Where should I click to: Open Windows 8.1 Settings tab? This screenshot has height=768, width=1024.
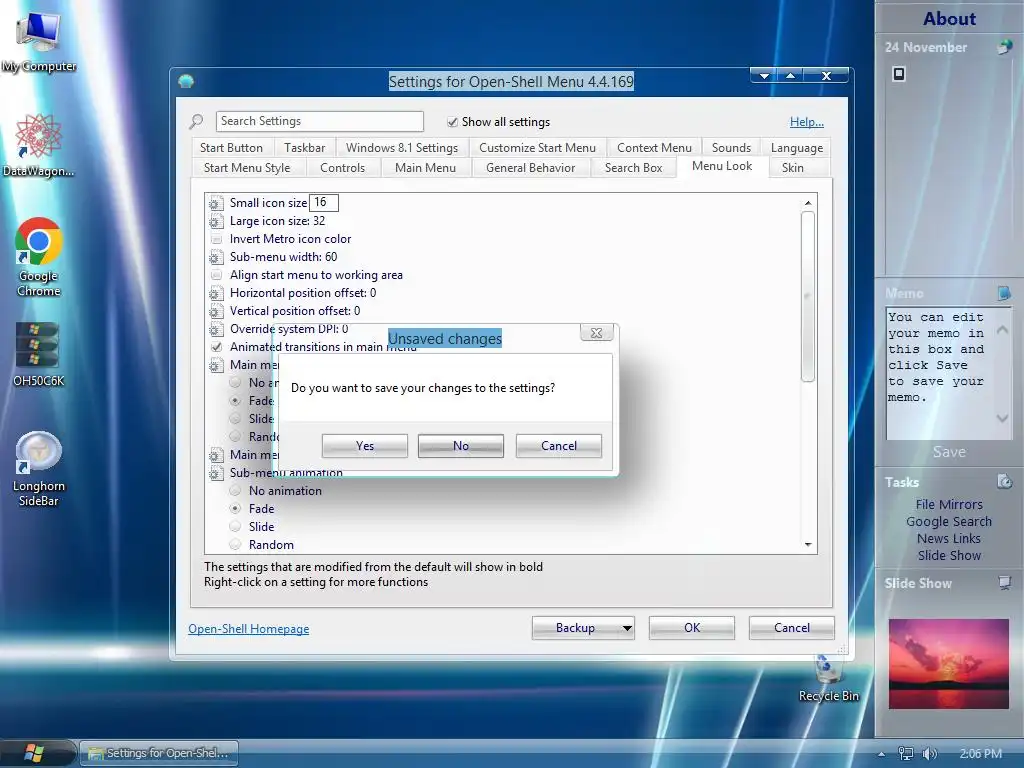402,148
